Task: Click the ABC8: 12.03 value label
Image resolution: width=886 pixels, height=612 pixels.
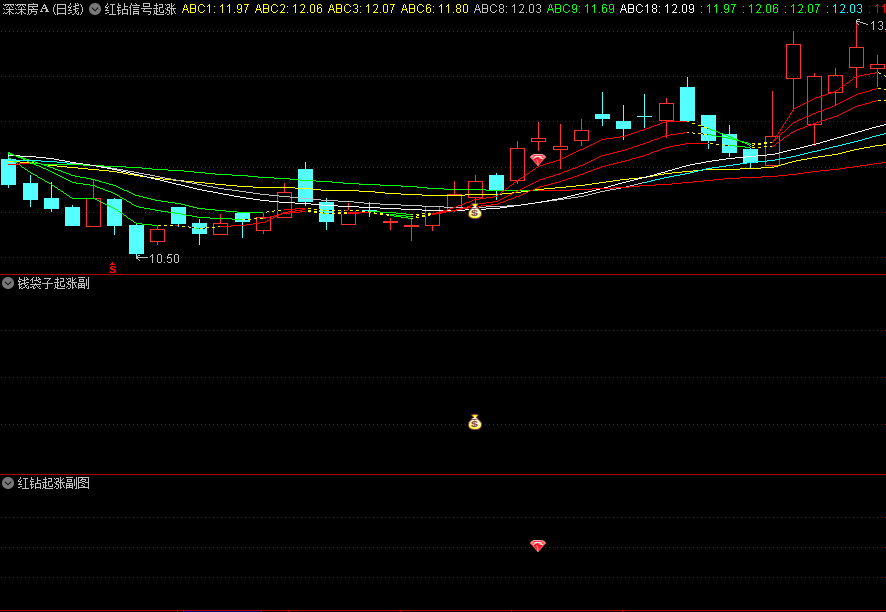Action: point(507,9)
